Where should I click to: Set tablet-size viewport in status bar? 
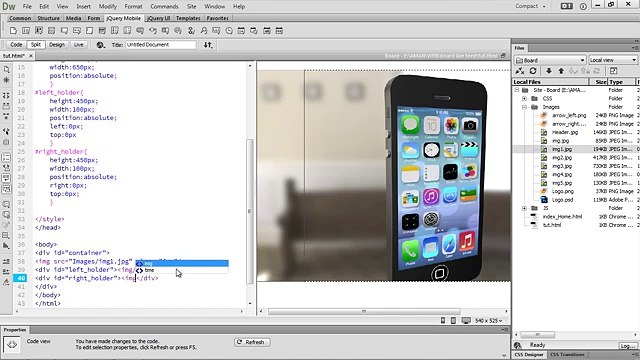tap(453, 321)
